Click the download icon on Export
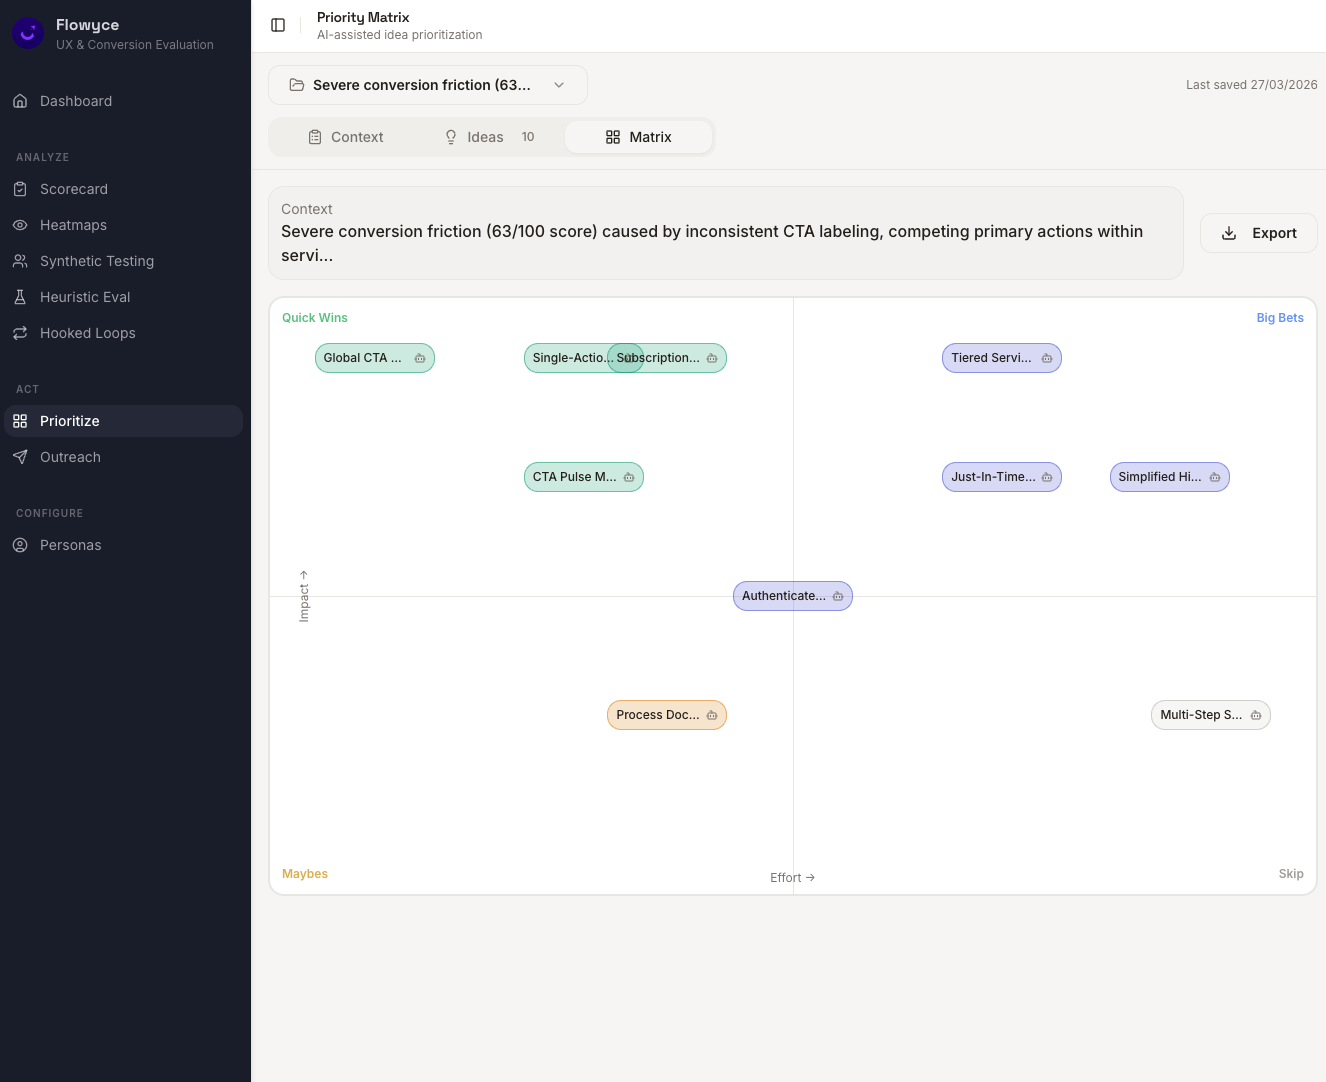The height and width of the screenshot is (1082, 1326). (1229, 233)
